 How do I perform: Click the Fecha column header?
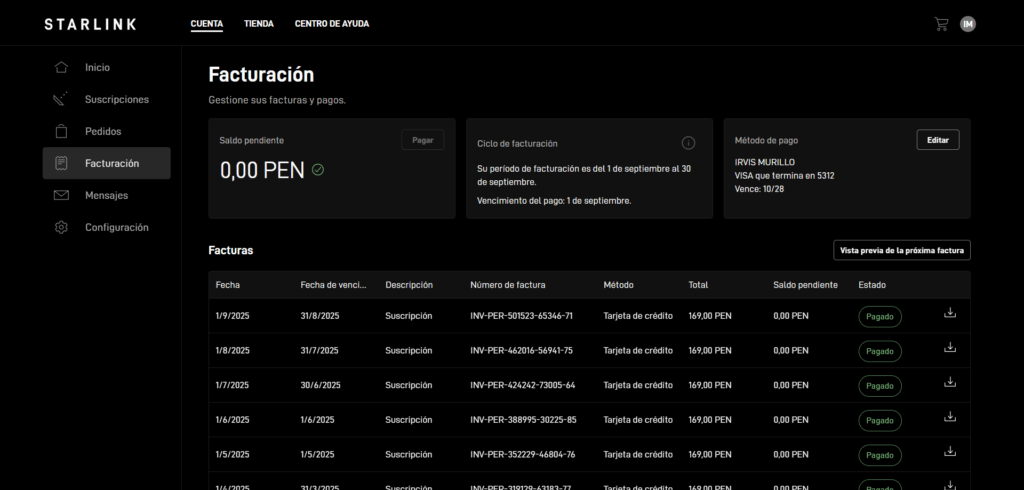tap(227, 285)
